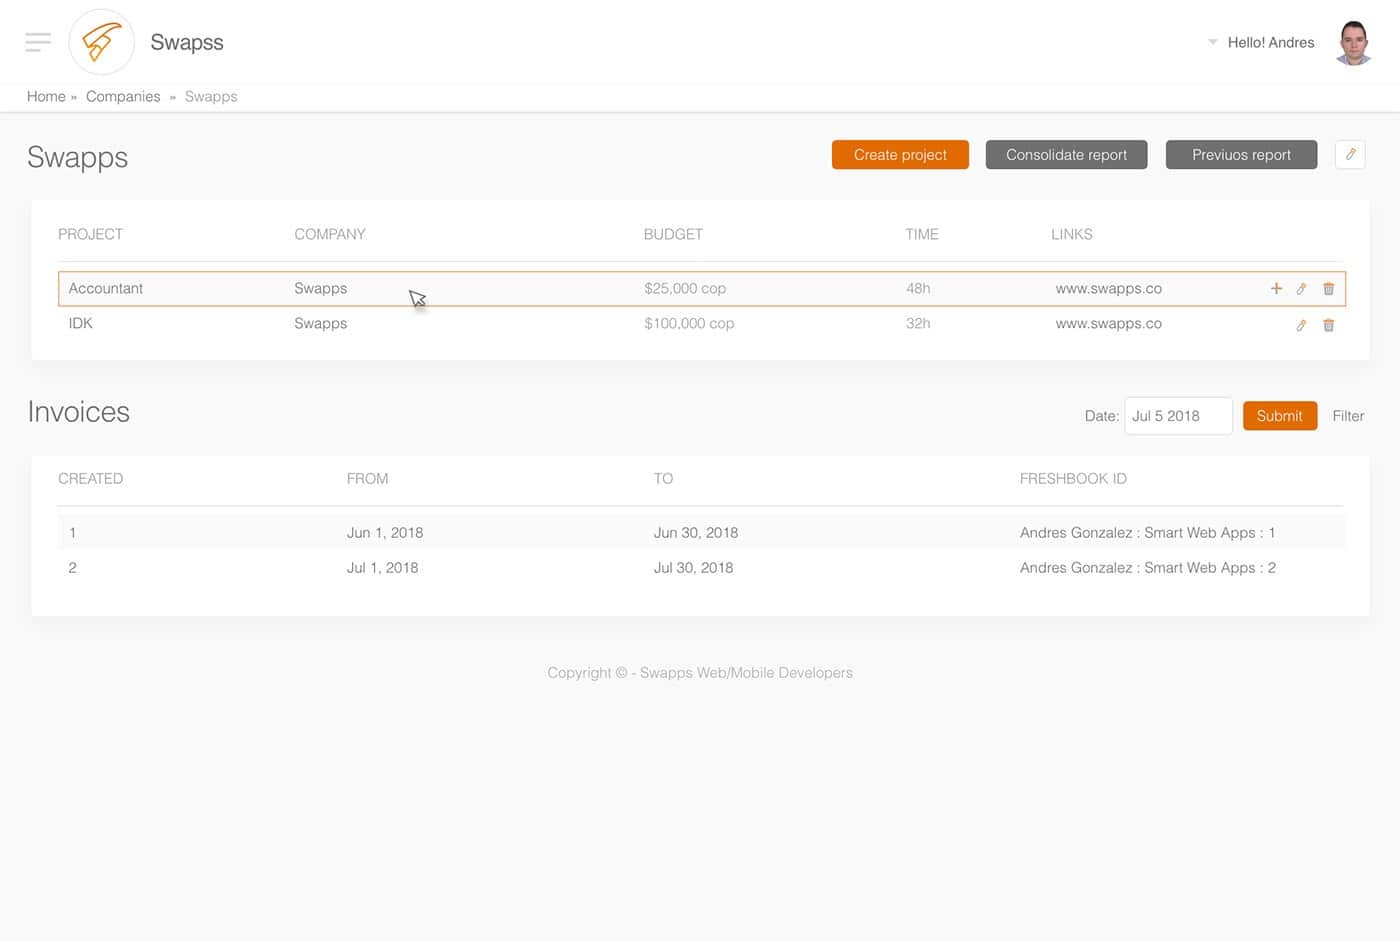This screenshot has height=941, width=1400.
Task: Delete the IDK project
Action: point(1329,325)
